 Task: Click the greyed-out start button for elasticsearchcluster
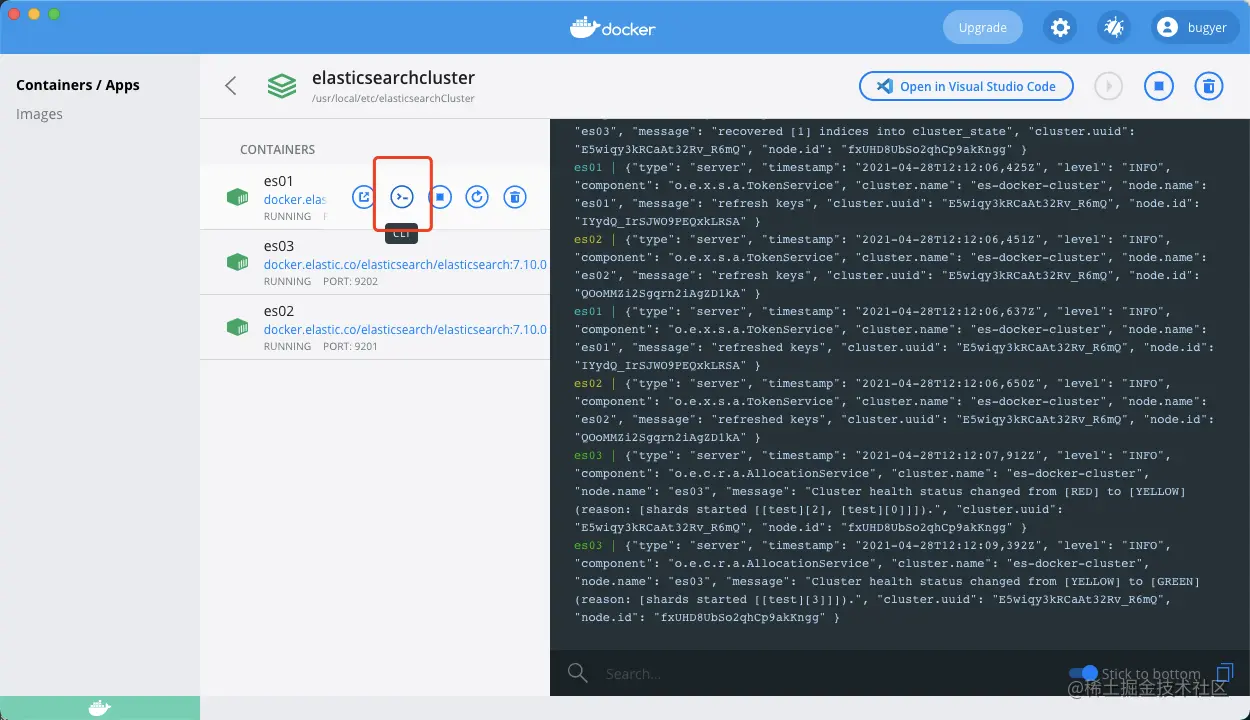(1108, 86)
